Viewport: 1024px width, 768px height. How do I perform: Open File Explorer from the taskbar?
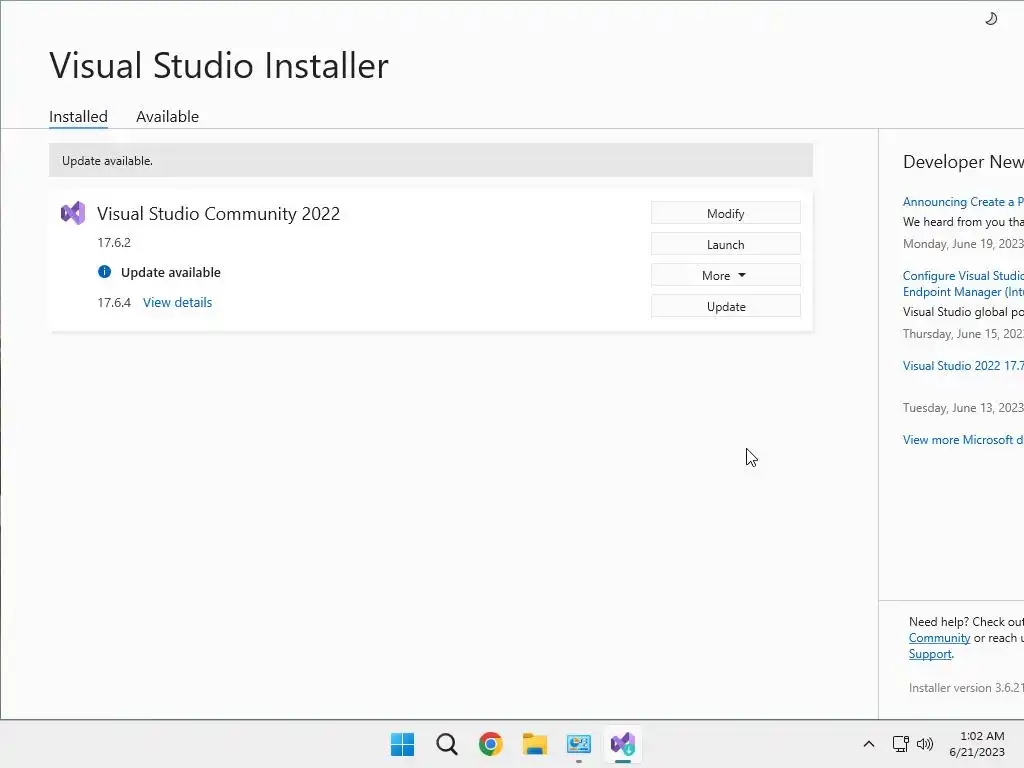(535, 744)
